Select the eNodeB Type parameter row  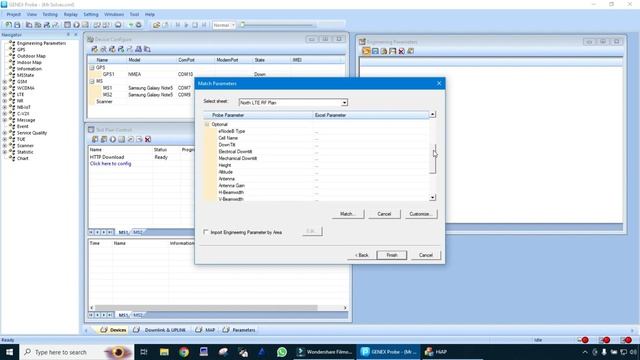[x=316, y=131]
